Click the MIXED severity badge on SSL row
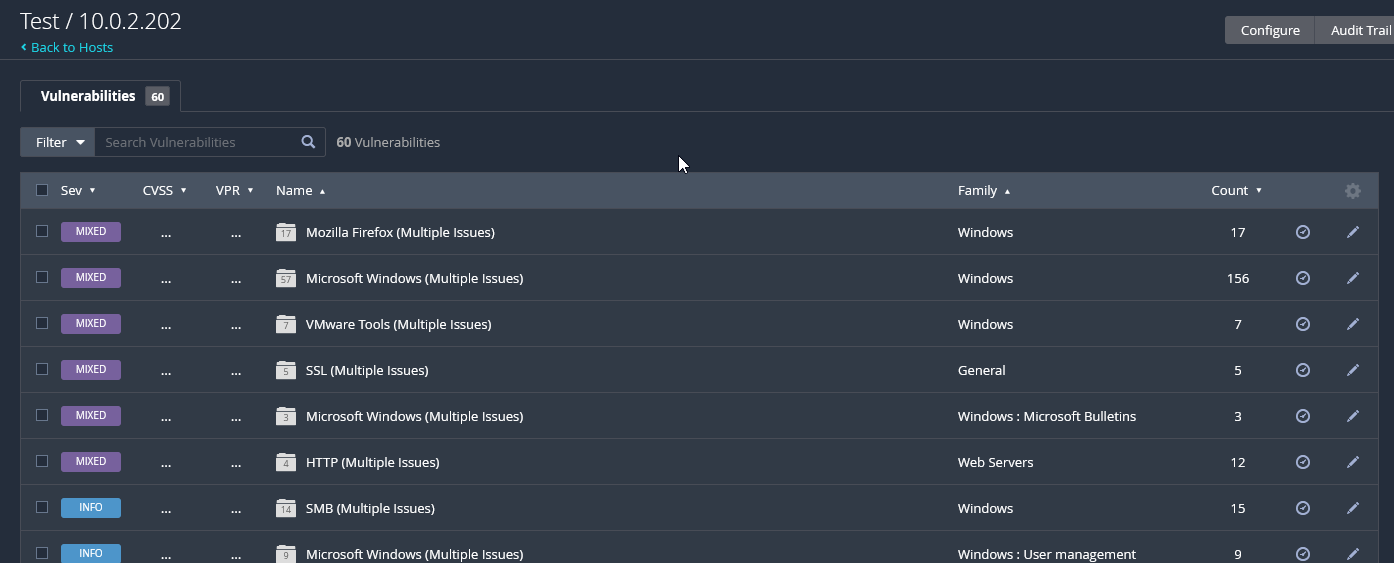This screenshot has width=1394, height=563. click(x=91, y=370)
